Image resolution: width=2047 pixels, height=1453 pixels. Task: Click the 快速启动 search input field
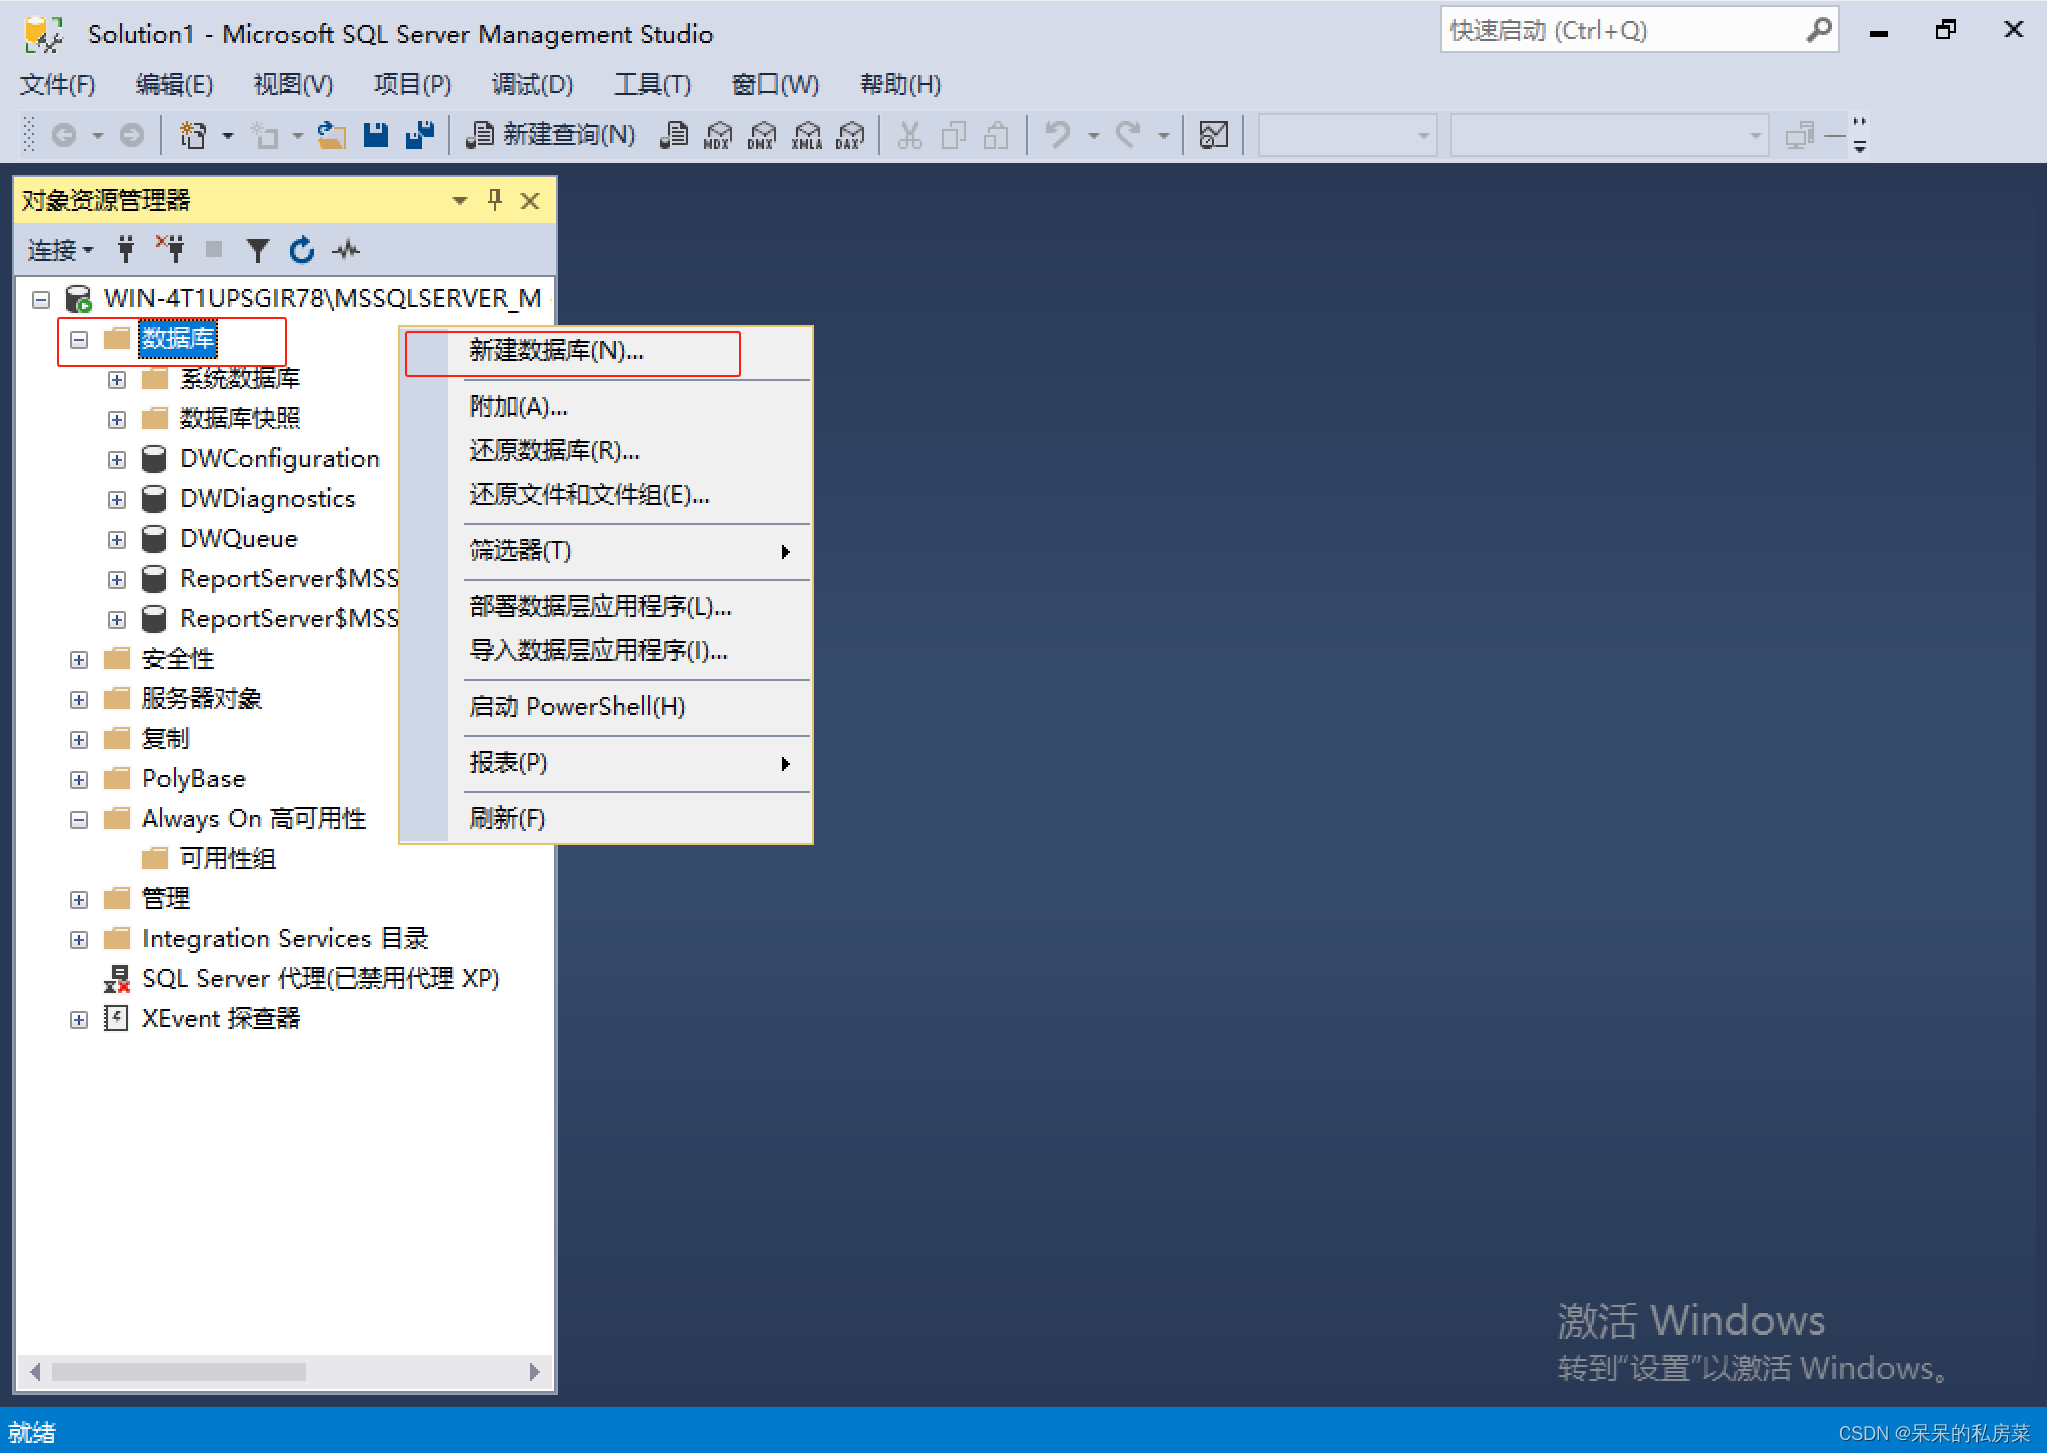point(1622,31)
